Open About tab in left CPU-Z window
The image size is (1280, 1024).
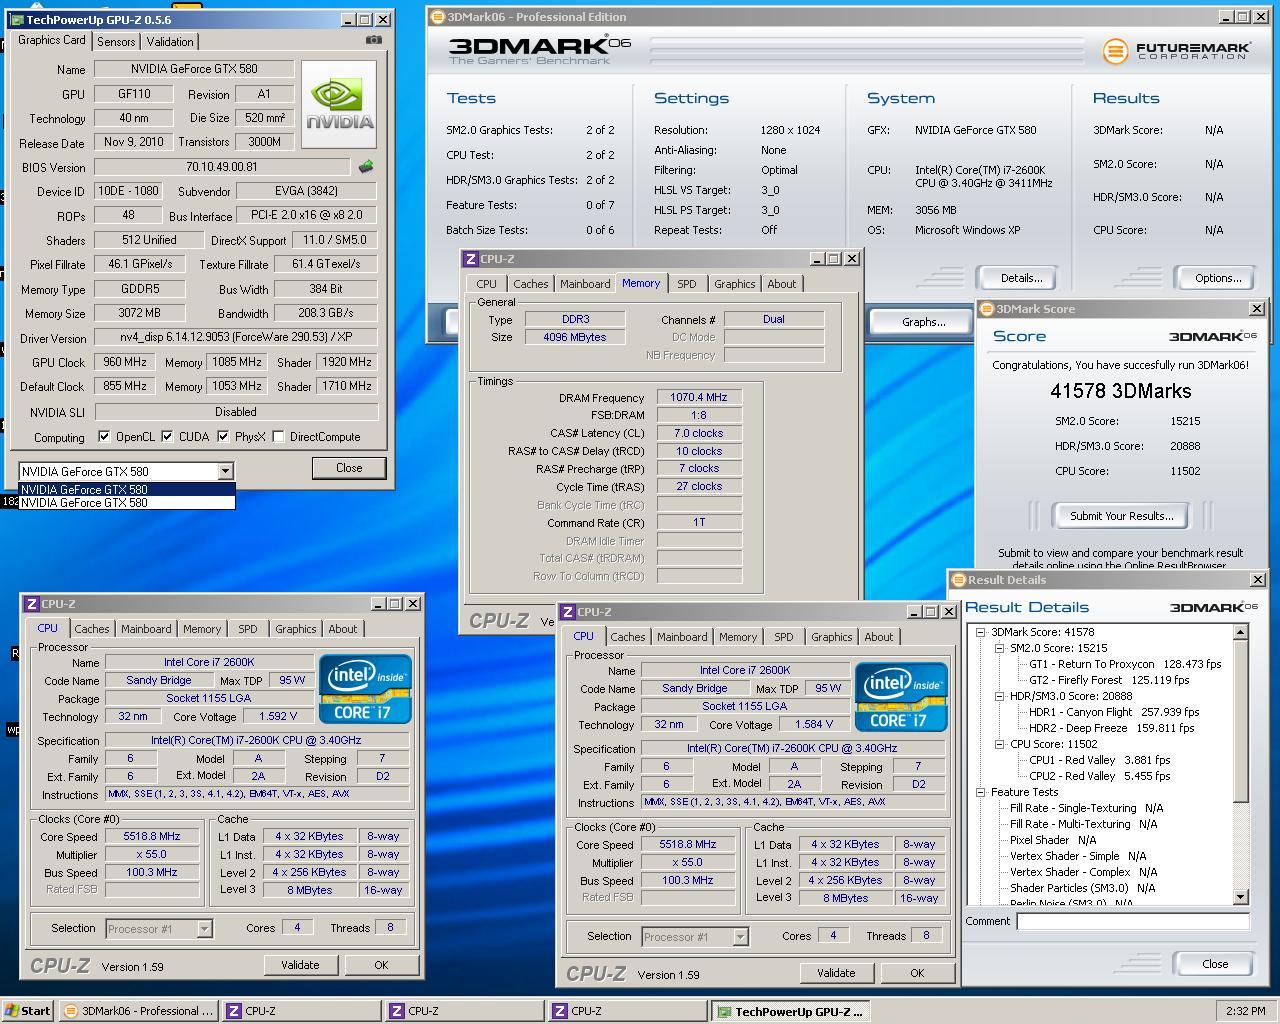(x=343, y=629)
